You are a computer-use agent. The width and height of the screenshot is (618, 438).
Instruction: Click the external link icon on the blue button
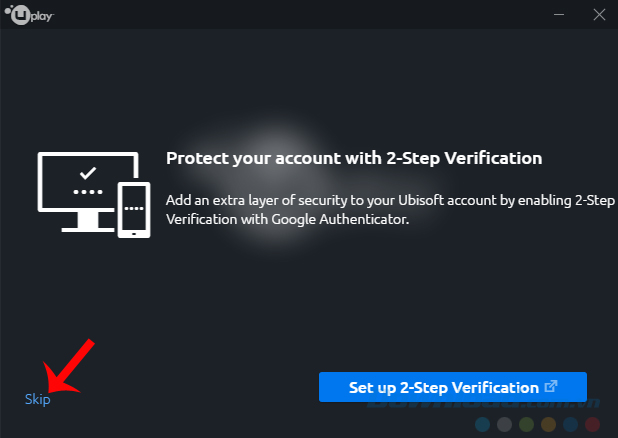(x=550, y=387)
